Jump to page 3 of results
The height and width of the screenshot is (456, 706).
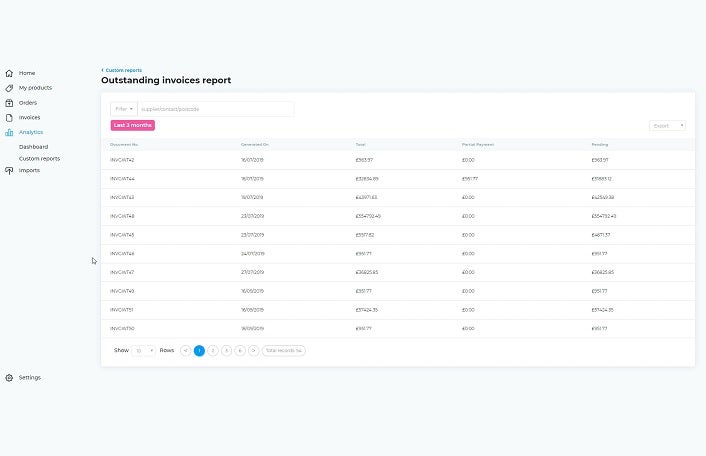tap(227, 351)
